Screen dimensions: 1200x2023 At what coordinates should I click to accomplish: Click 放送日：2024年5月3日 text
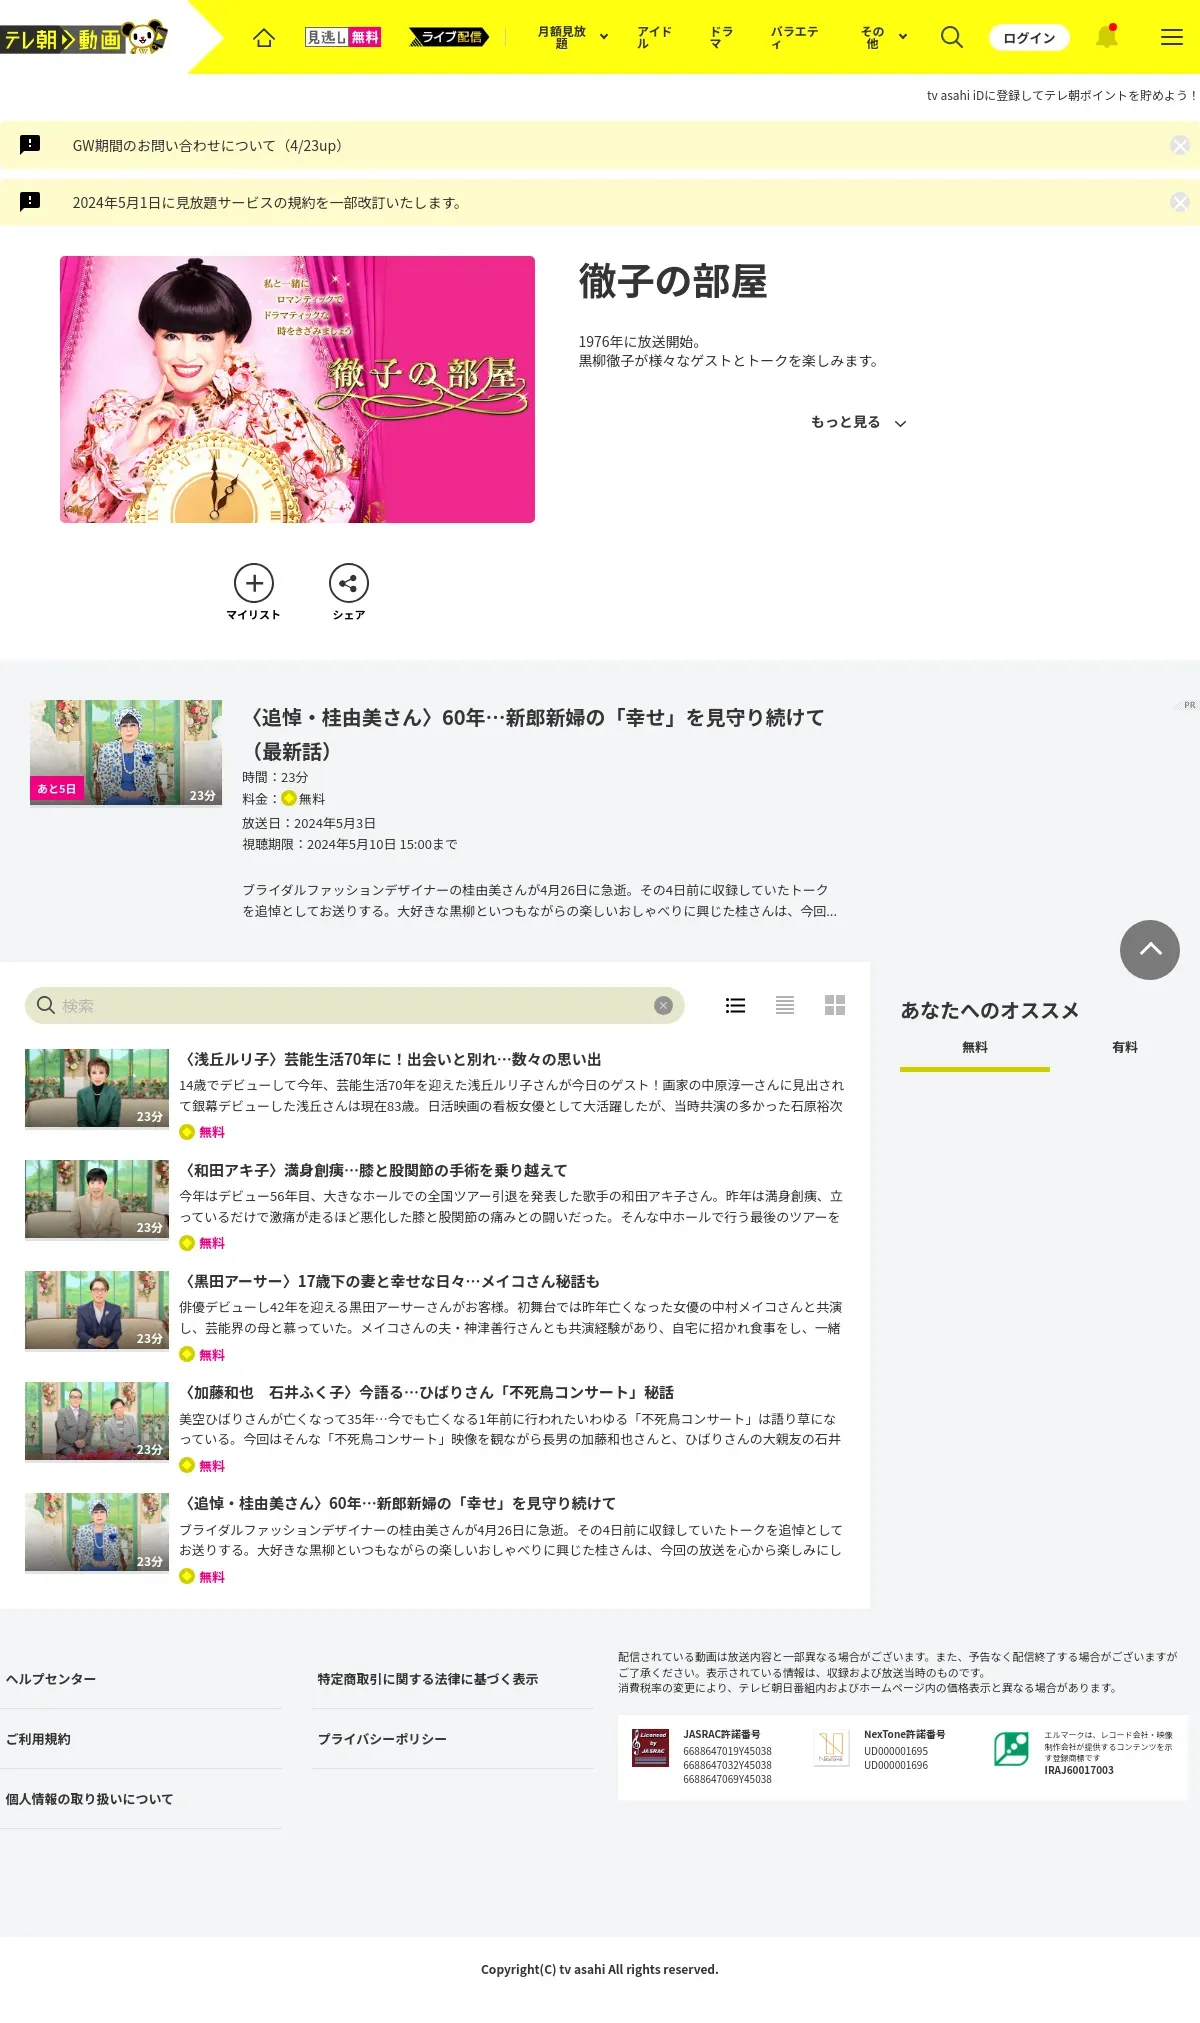[309, 823]
